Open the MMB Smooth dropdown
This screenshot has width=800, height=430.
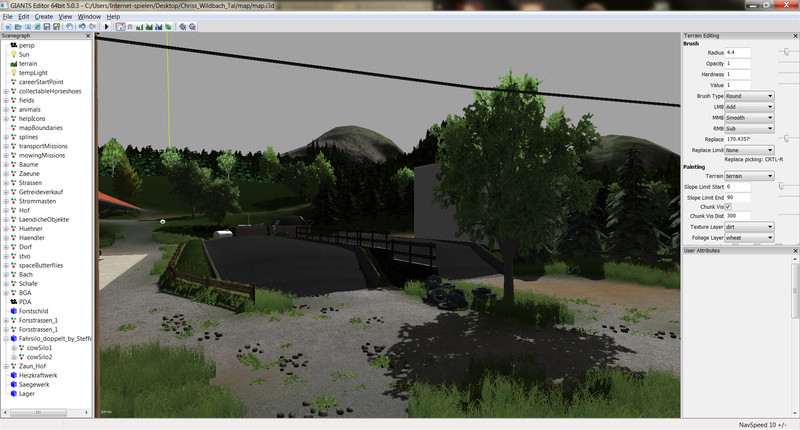(x=749, y=117)
